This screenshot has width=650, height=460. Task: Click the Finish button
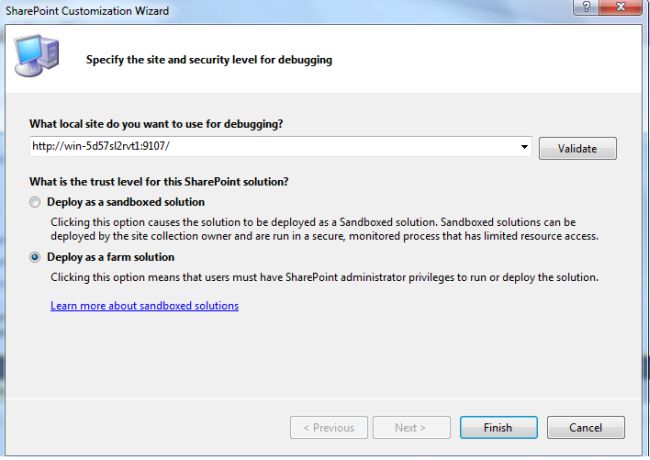click(x=498, y=427)
